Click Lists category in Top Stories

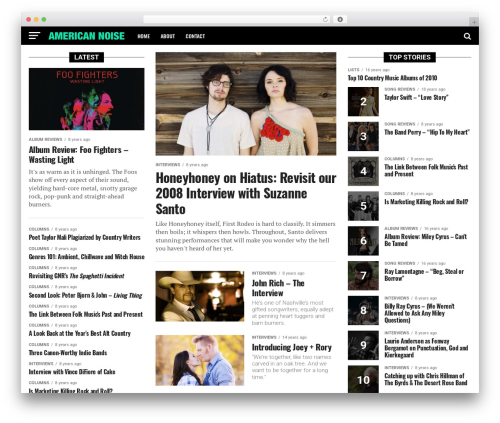point(354,70)
